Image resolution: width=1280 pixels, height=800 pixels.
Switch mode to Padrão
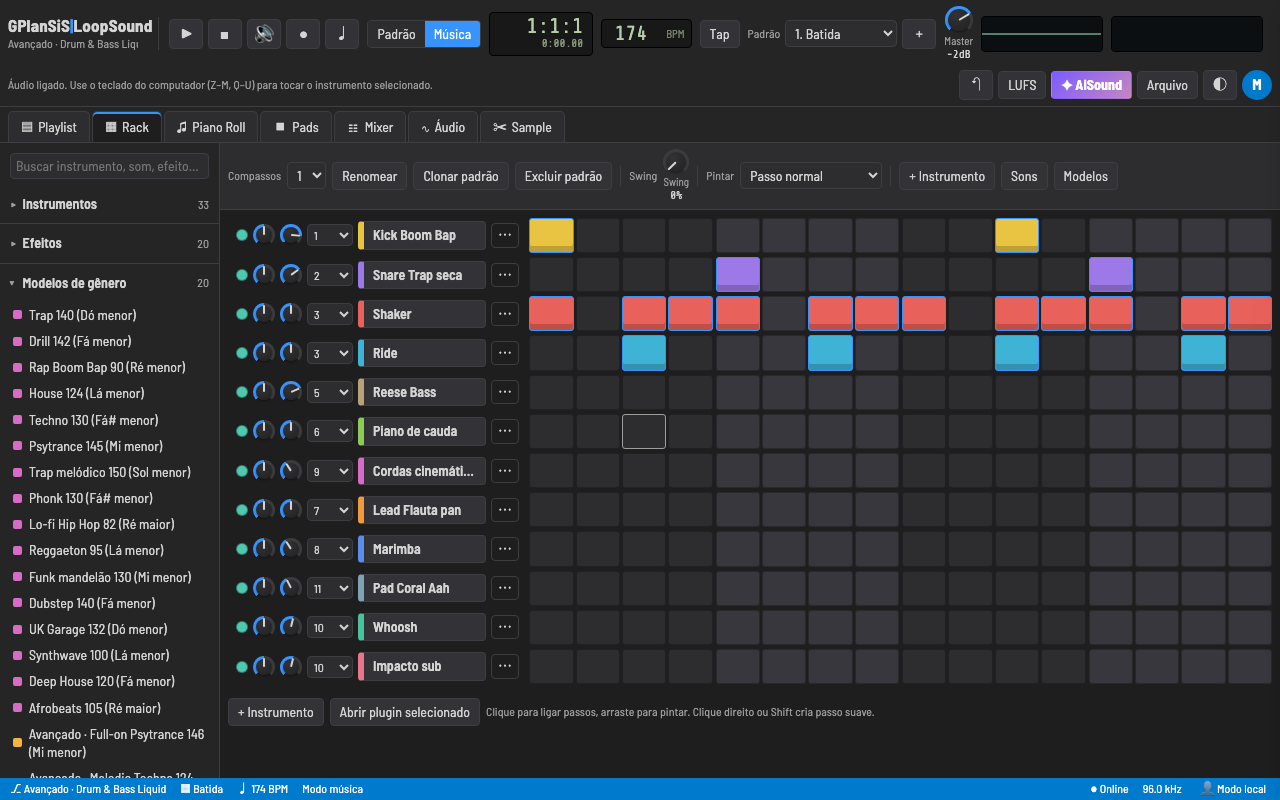[396, 34]
